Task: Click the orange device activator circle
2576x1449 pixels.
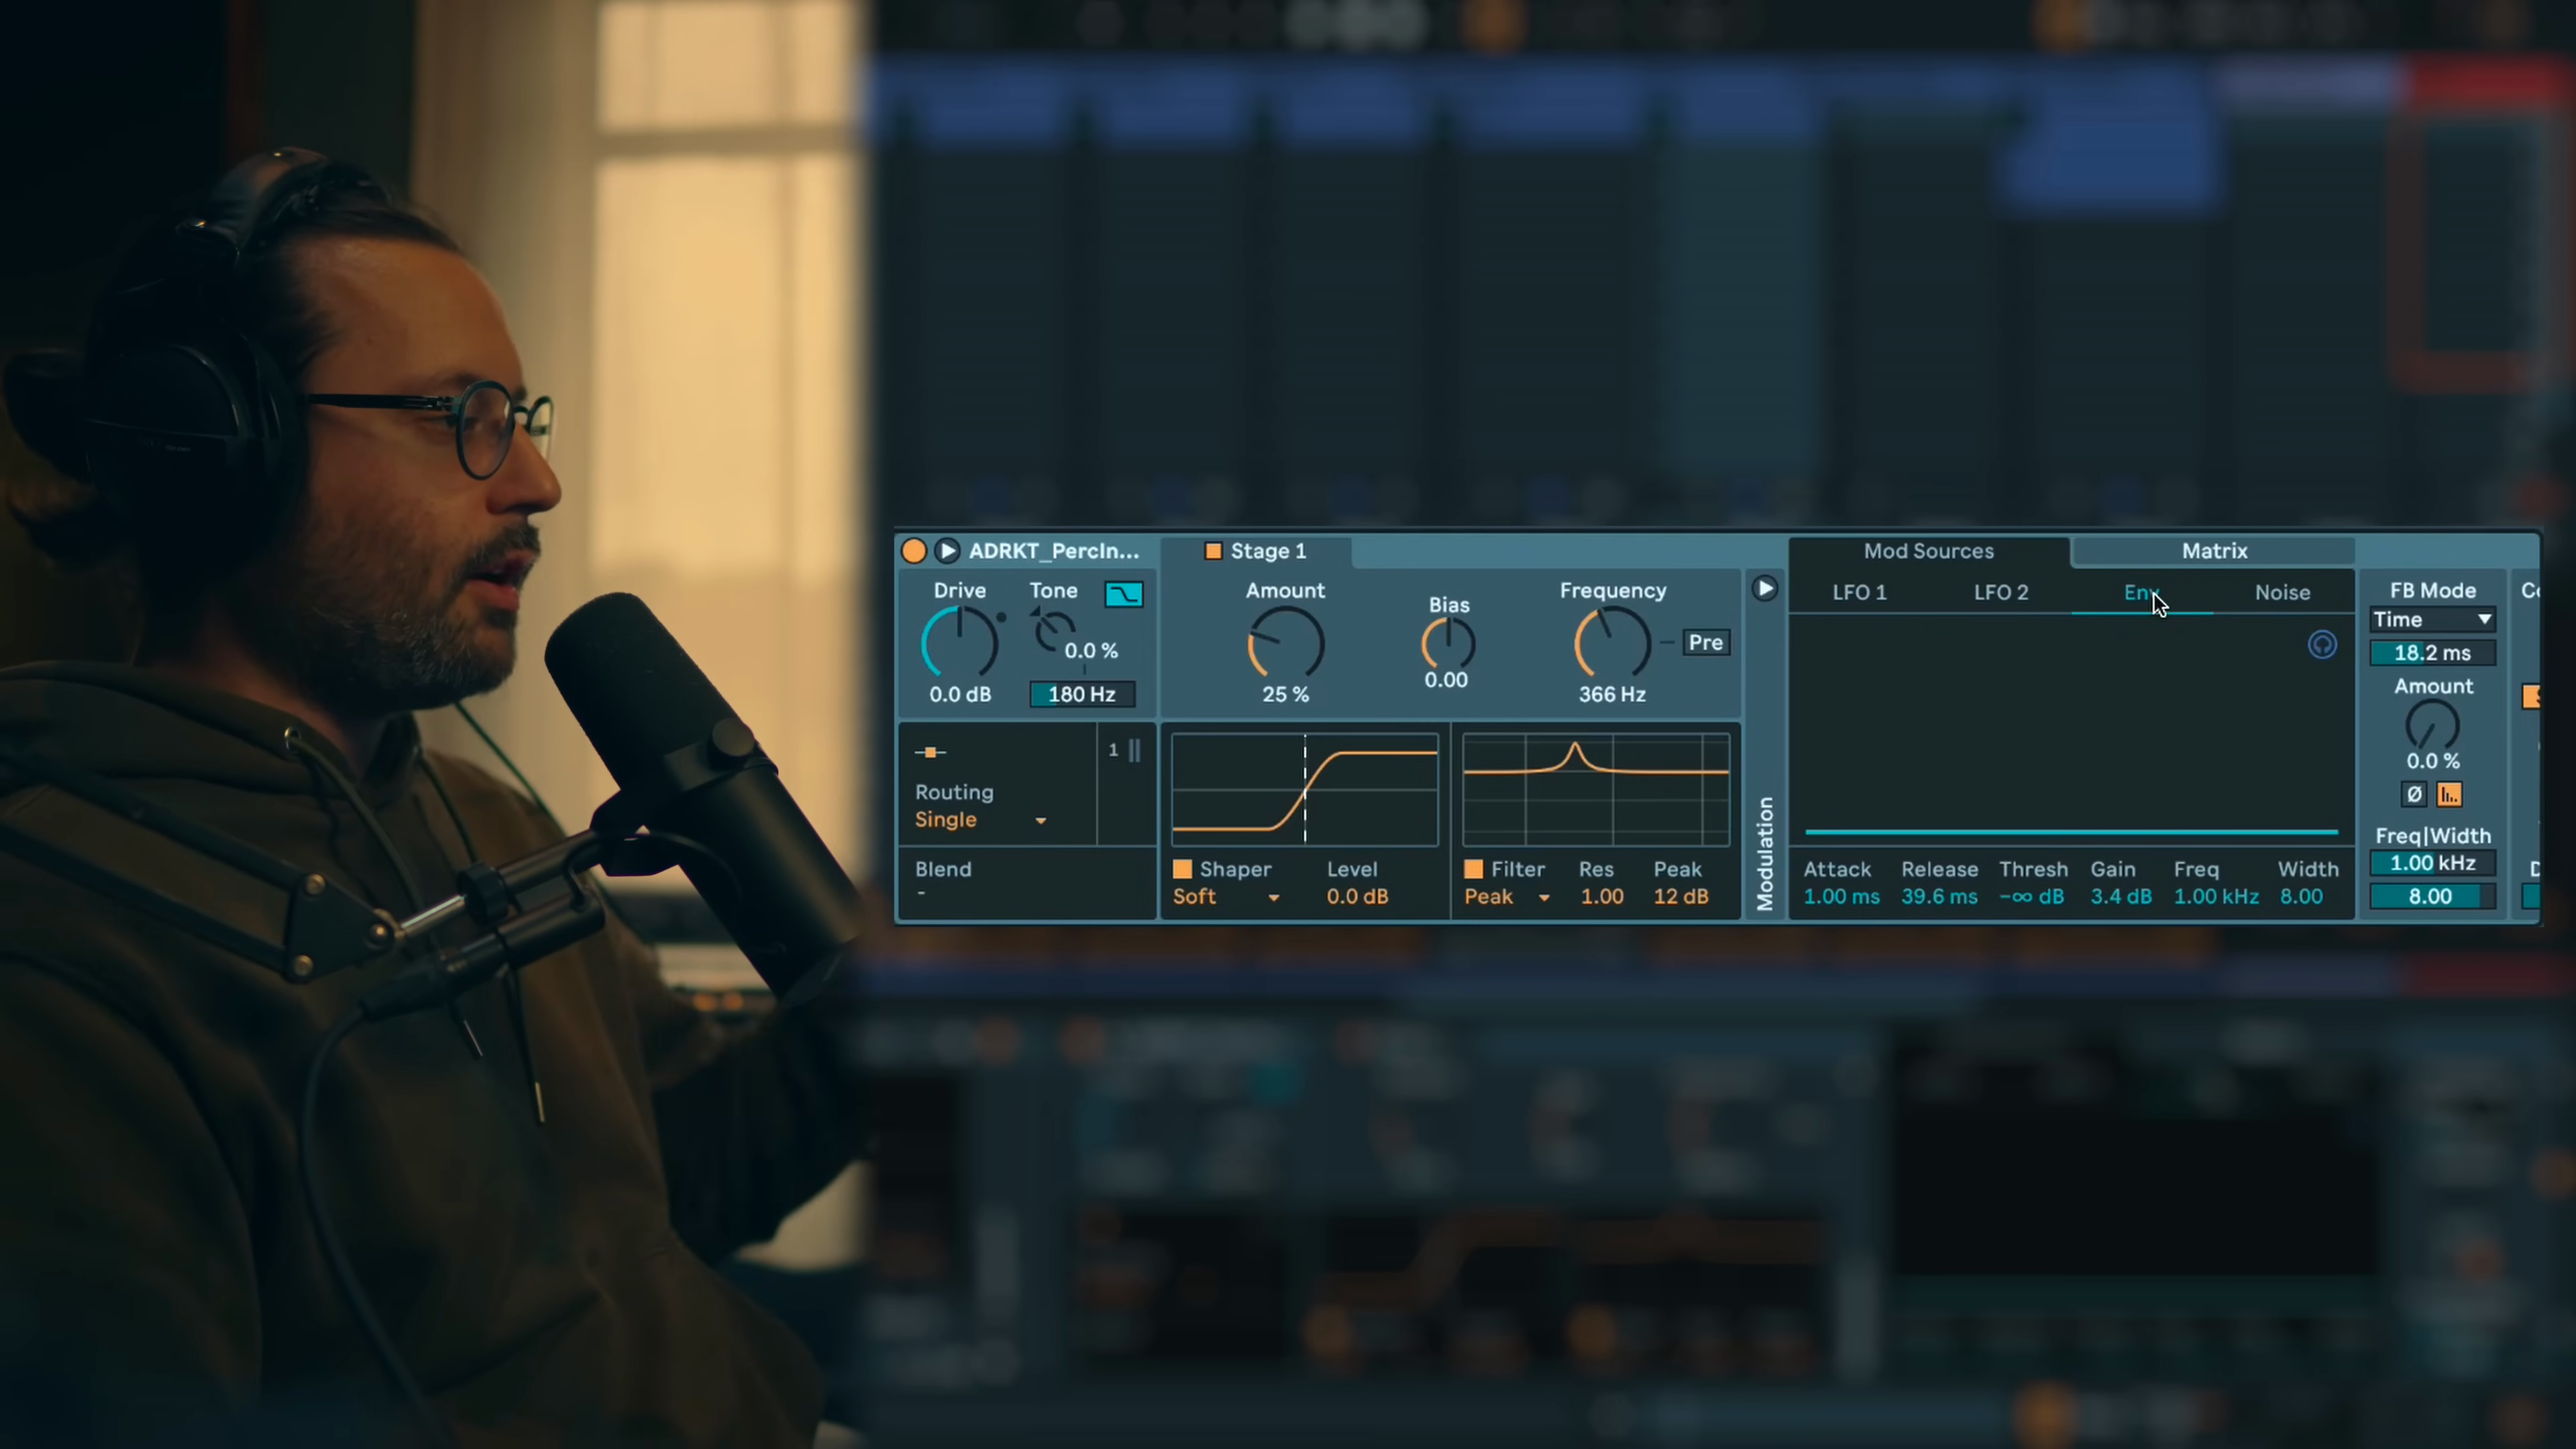Action: pos(913,551)
